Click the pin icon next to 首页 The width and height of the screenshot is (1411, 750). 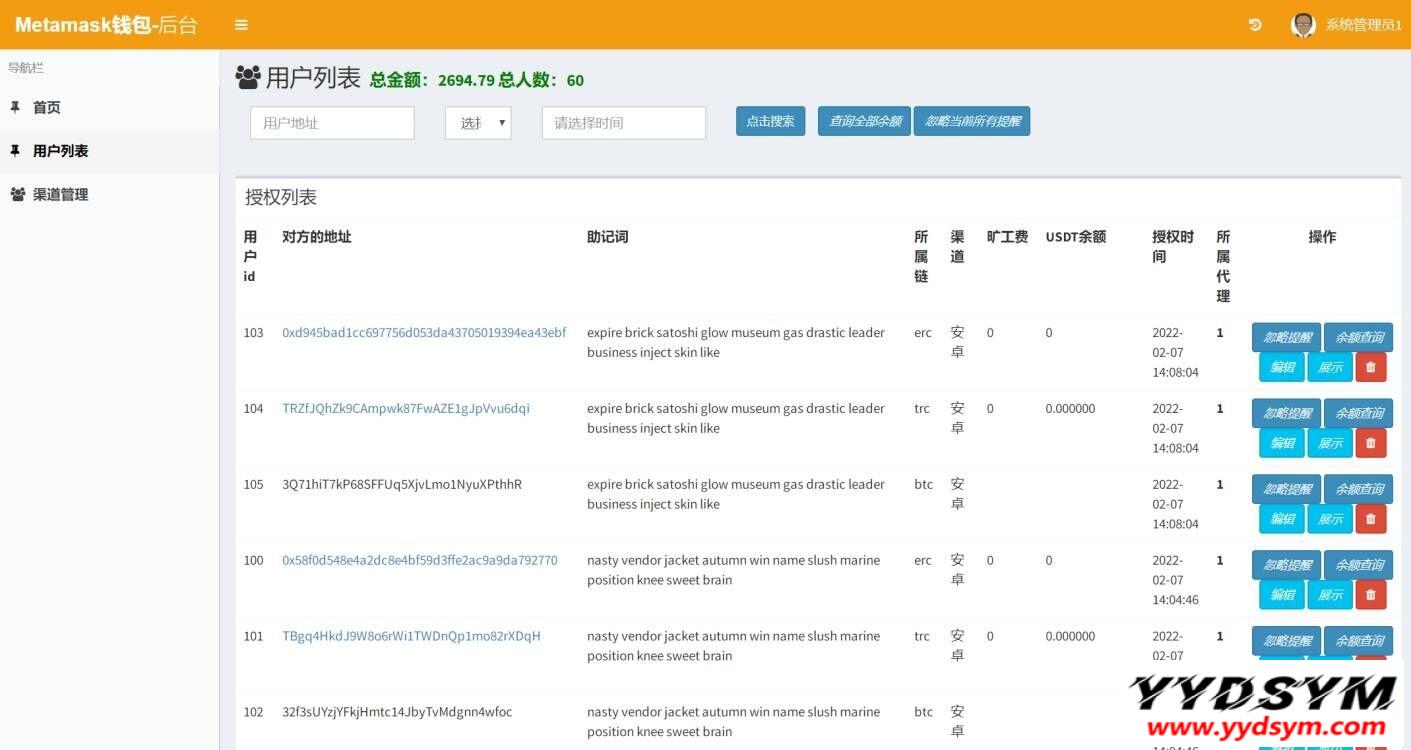pyautogui.click(x=15, y=107)
